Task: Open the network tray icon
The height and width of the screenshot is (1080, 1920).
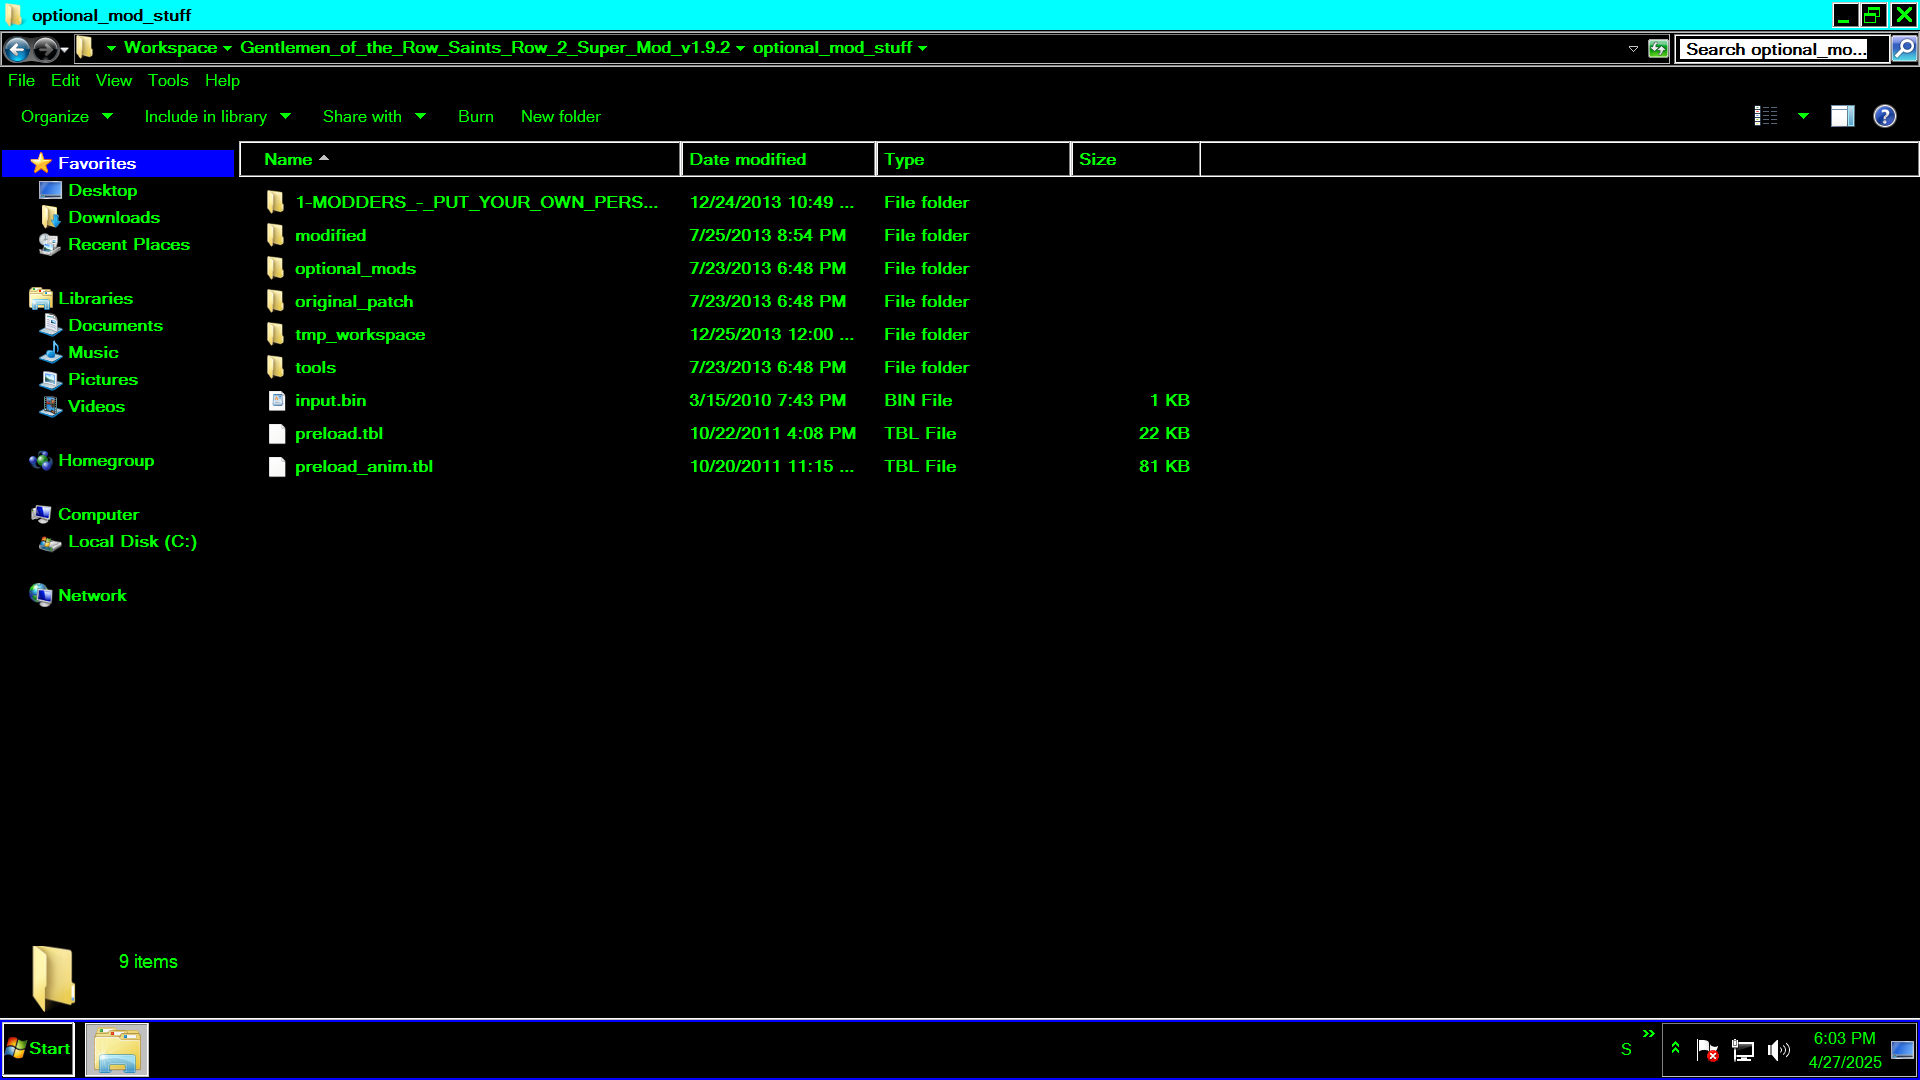Action: 1743,1050
